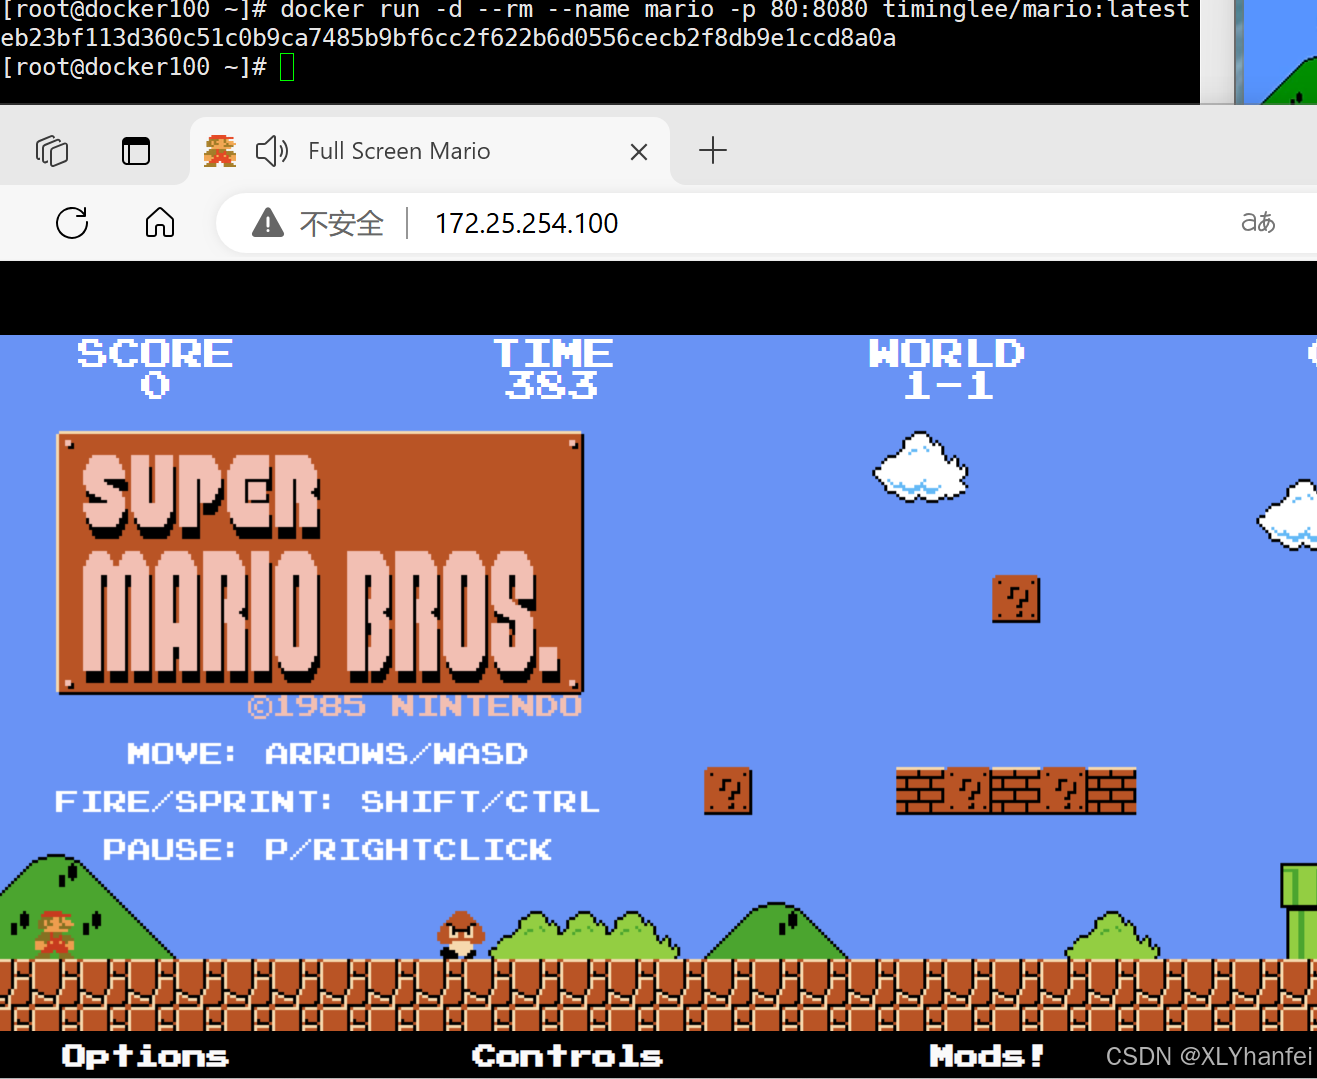Click the single question block left of bricks
The image size is (1317, 1079).
[x=728, y=791]
